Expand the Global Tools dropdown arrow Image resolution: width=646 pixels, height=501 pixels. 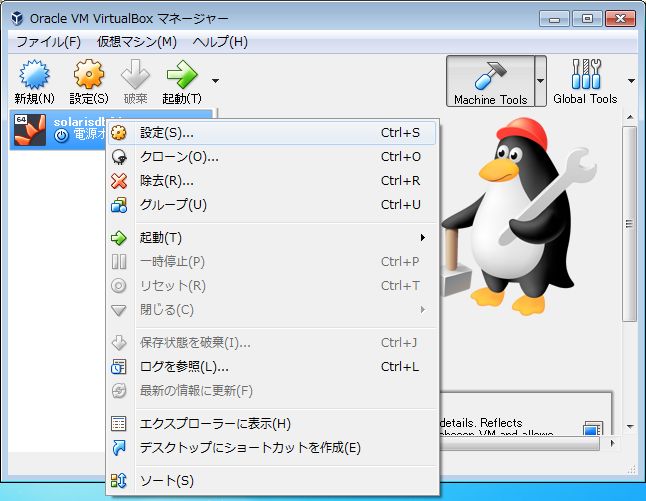coord(631,81)
